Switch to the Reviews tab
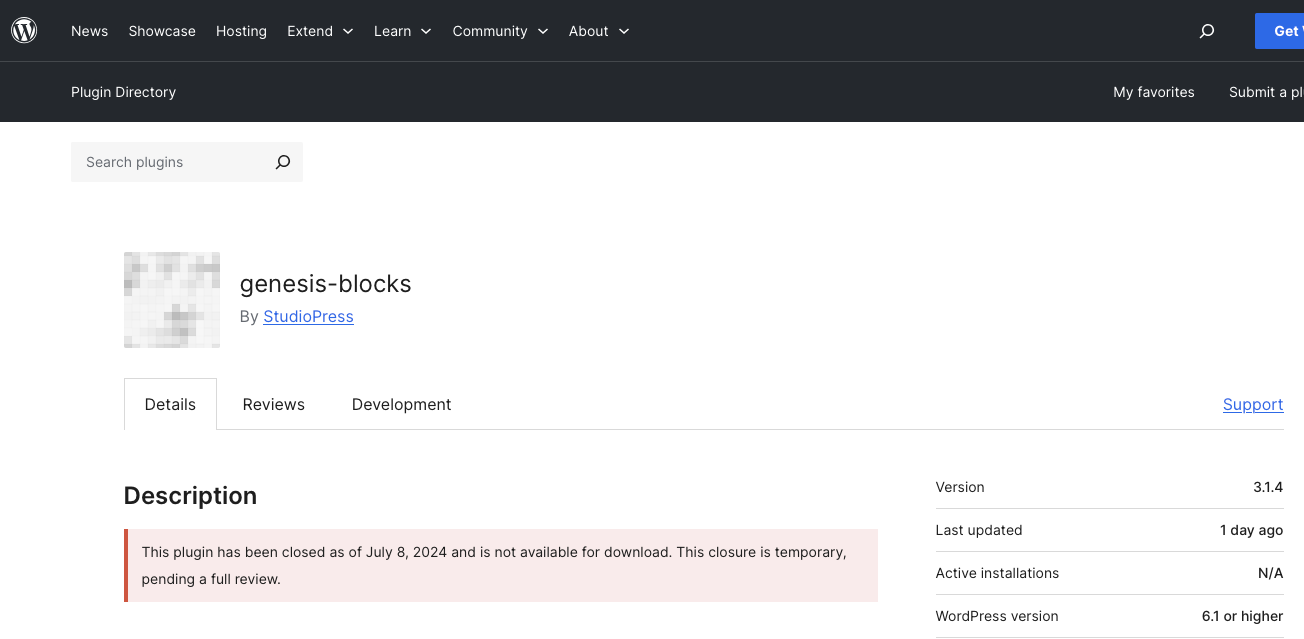 (x=273, y=404)
